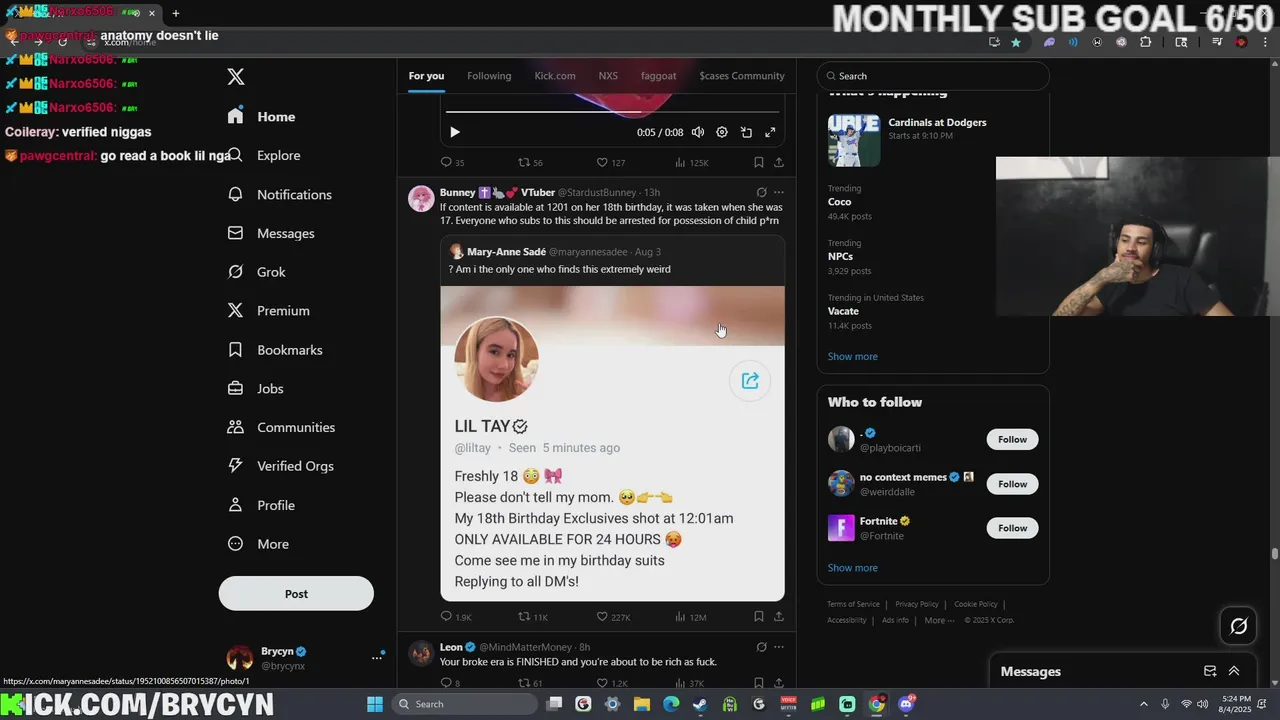
Task: Open the Communities page
Action: (x=282, y=427)
